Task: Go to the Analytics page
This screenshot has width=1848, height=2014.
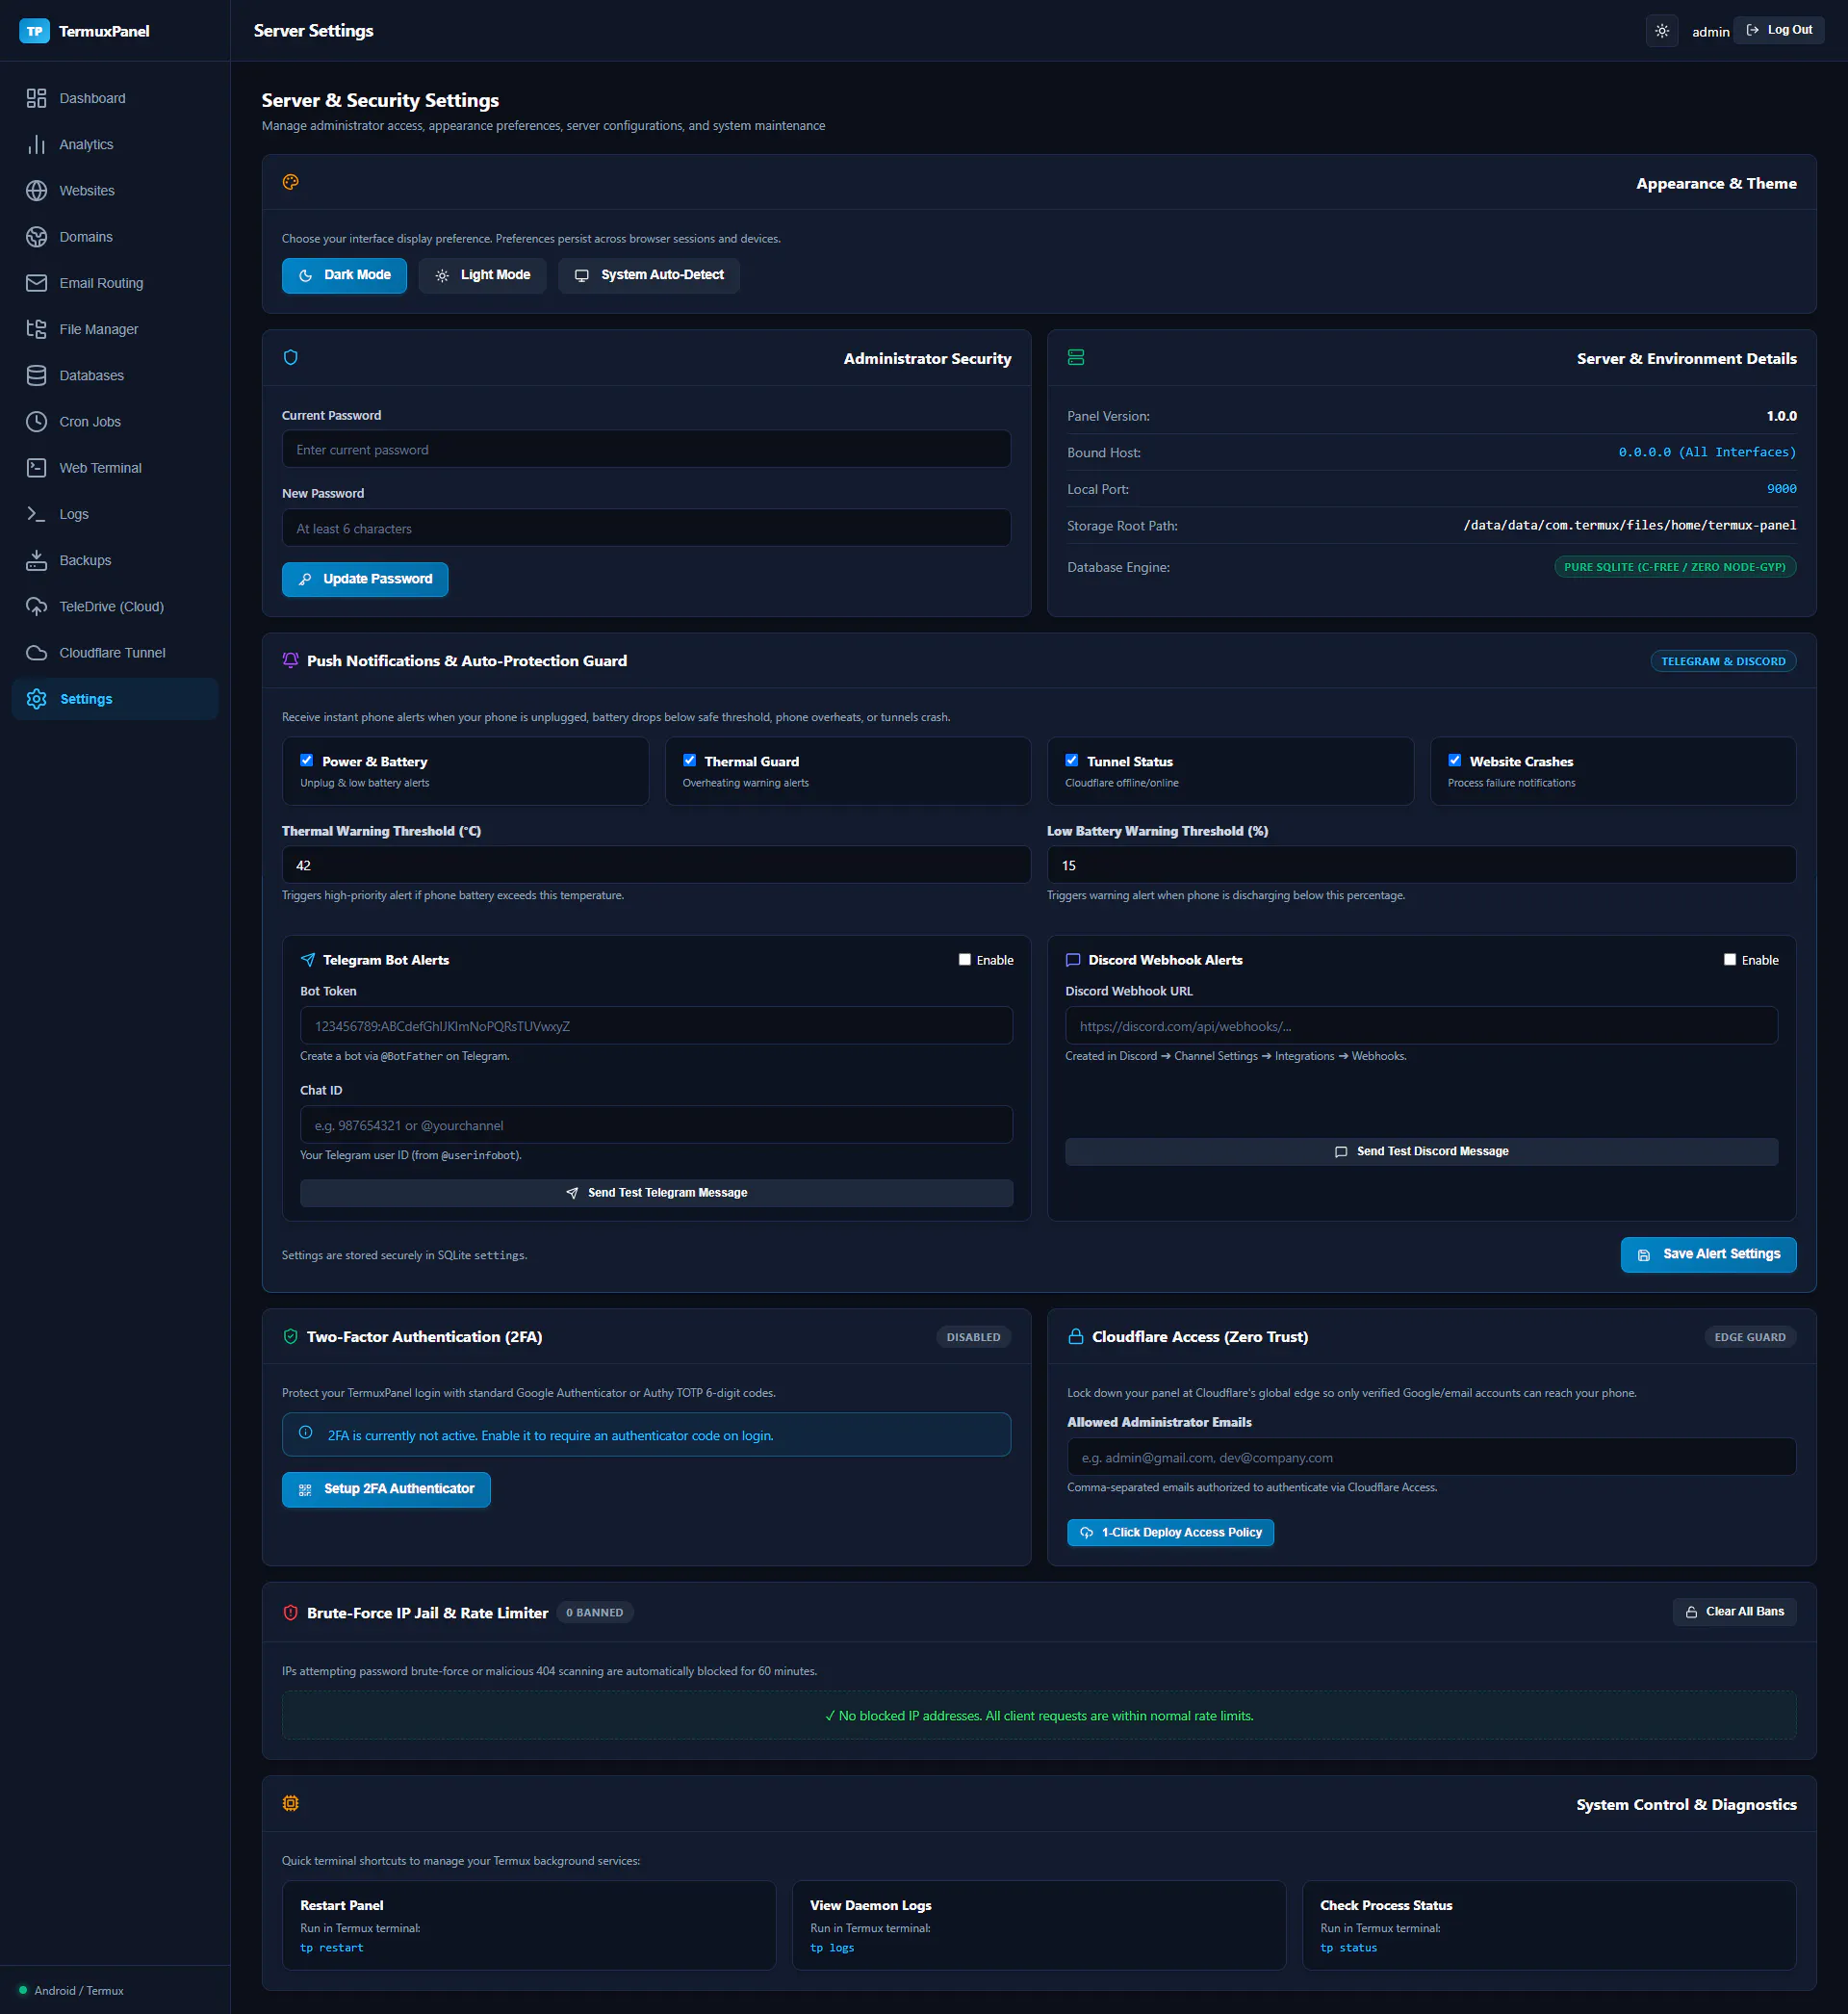Action: 115,144
